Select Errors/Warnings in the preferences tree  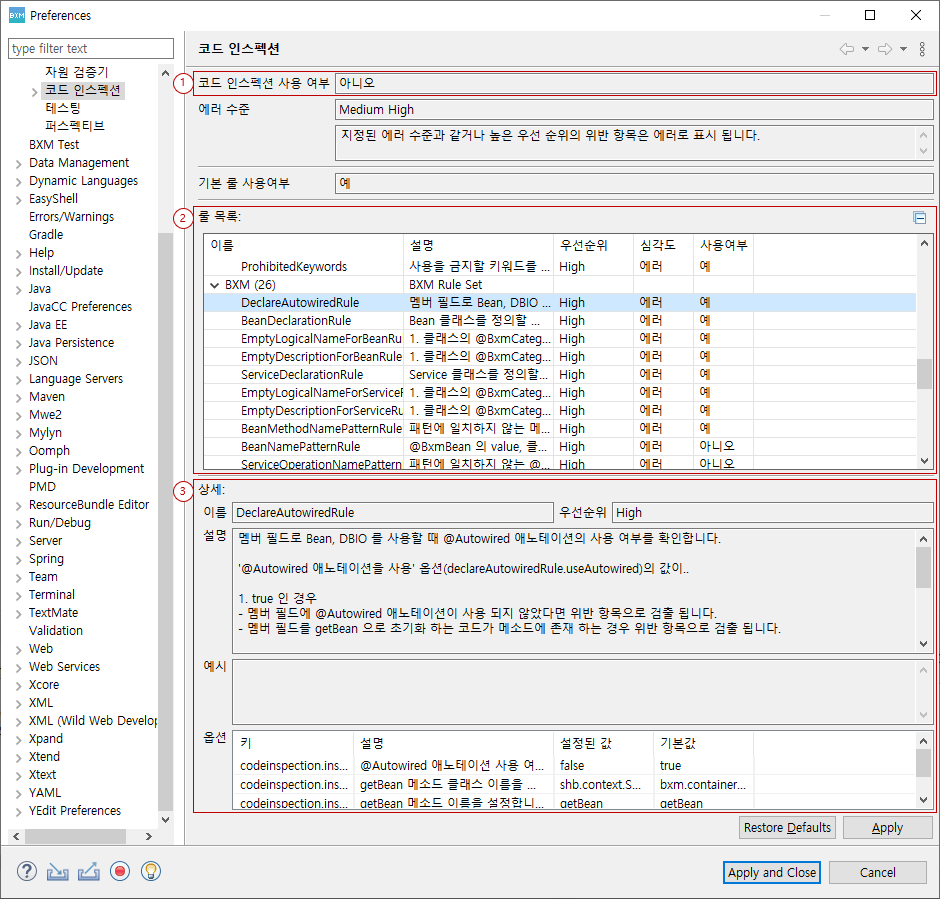[x=71, y=217]
